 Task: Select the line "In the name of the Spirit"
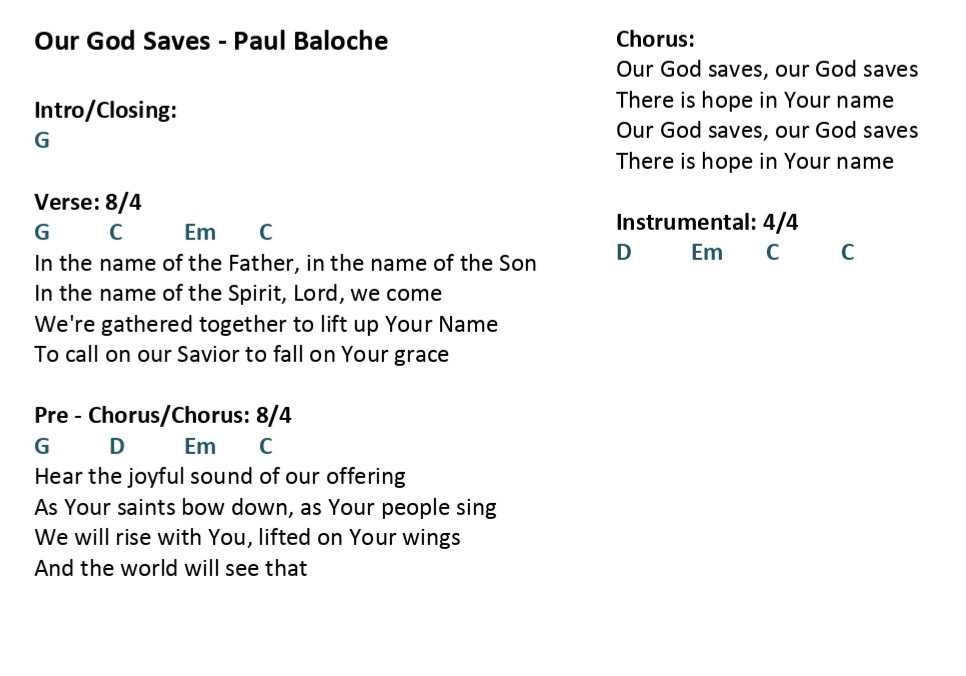238,294
